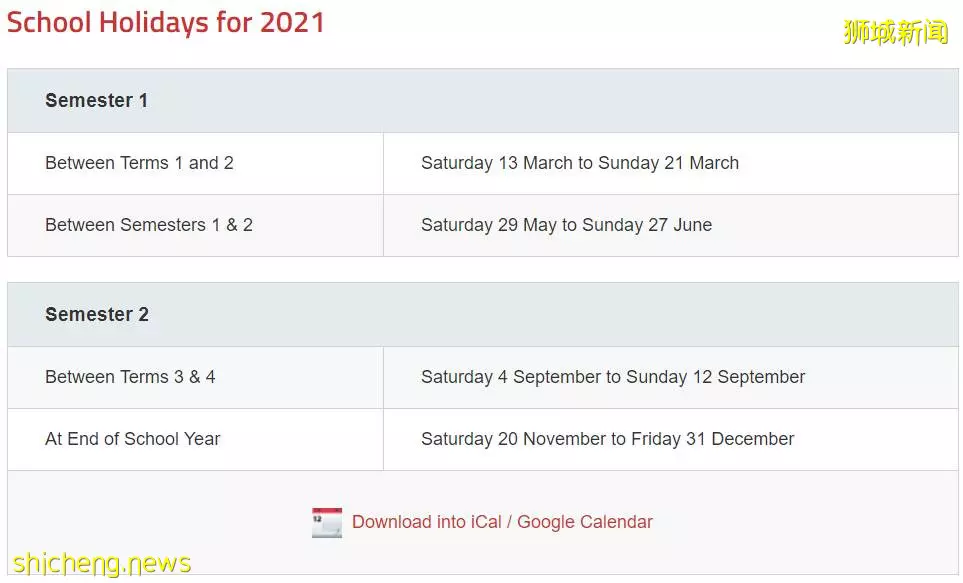Click the Between Terms 1 and 2 cell
The height and width of the screenshot is (583, 963).
click(195, 163)
